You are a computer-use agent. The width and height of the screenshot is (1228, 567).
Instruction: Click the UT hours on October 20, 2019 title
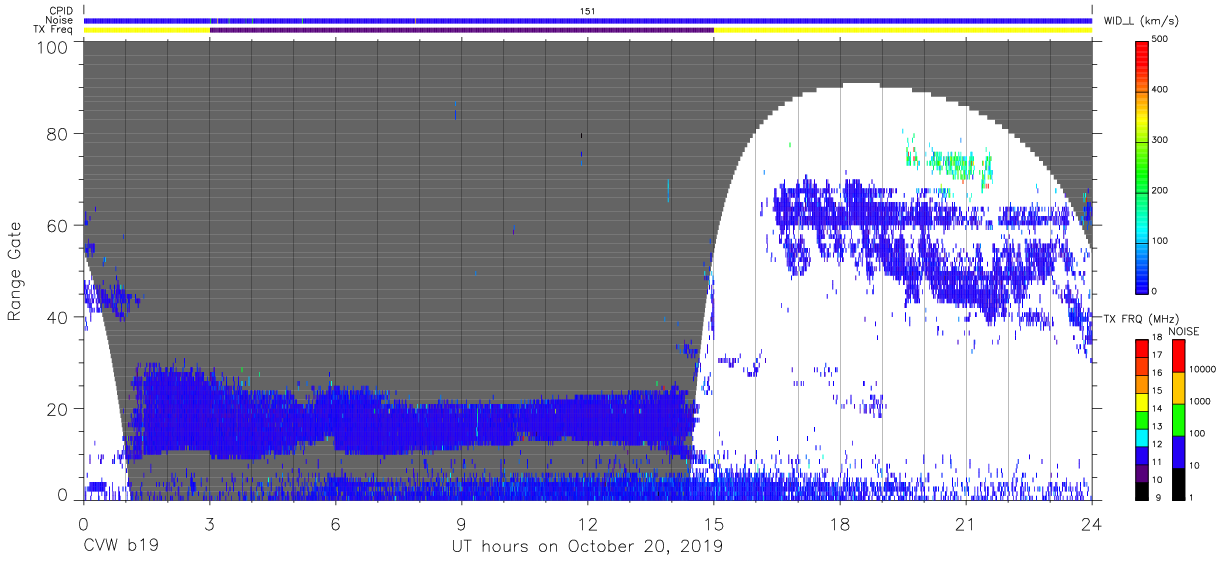coord(587,546)
